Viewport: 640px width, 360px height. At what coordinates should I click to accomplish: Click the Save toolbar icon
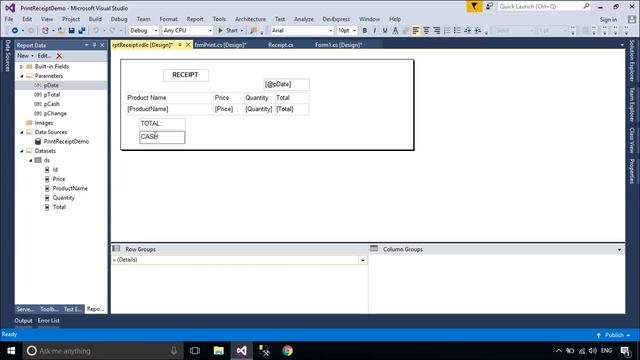pyautogui.click(x=71, y=31)
